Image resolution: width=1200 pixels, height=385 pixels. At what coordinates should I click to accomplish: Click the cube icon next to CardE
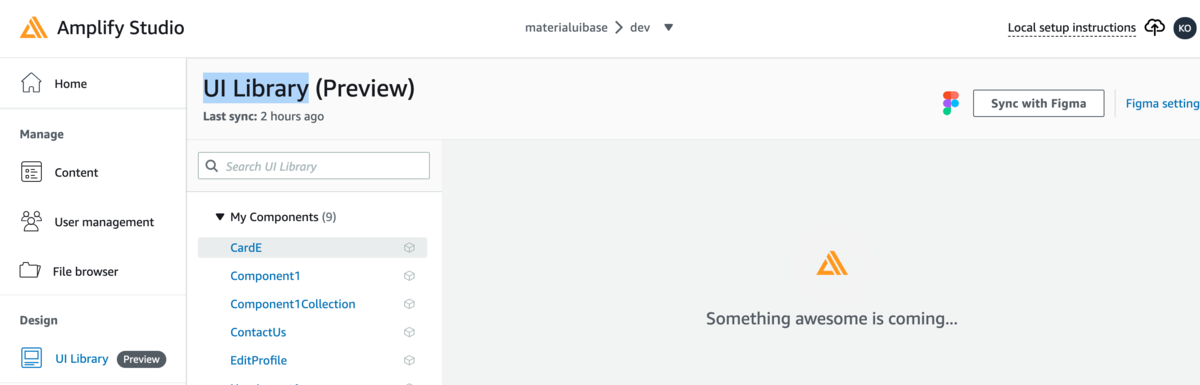pos(409,248)
